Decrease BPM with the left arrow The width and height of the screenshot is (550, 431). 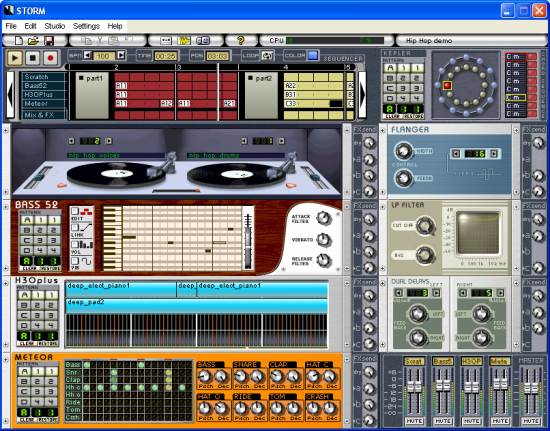[x=87, y=55]
